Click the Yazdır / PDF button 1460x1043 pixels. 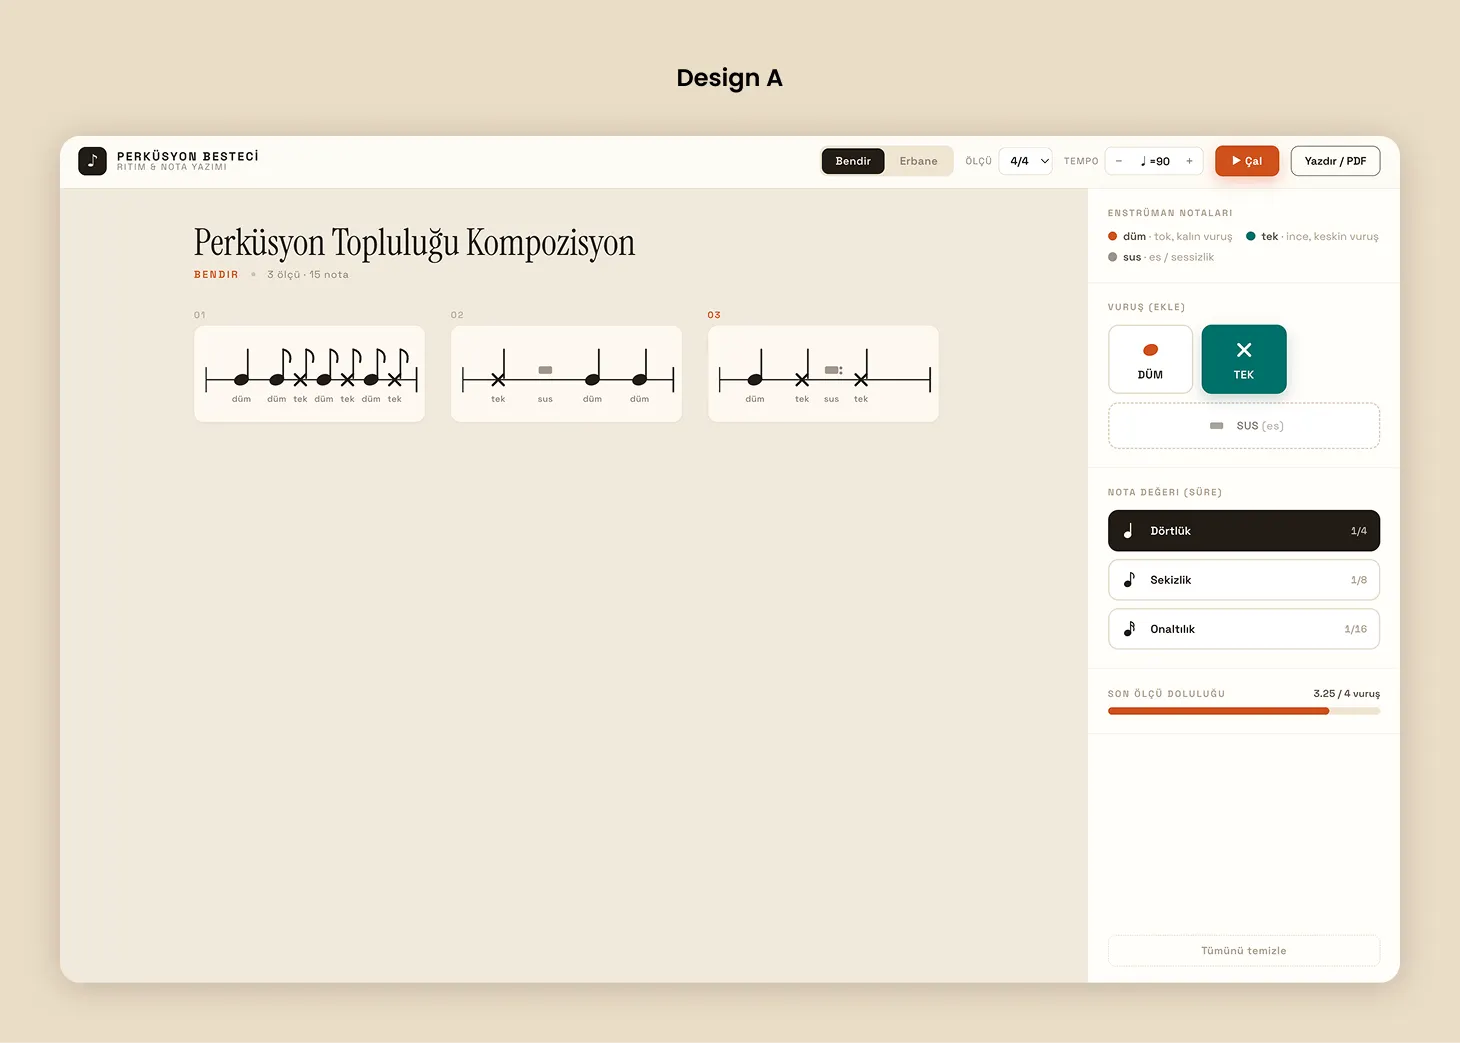1335,161
